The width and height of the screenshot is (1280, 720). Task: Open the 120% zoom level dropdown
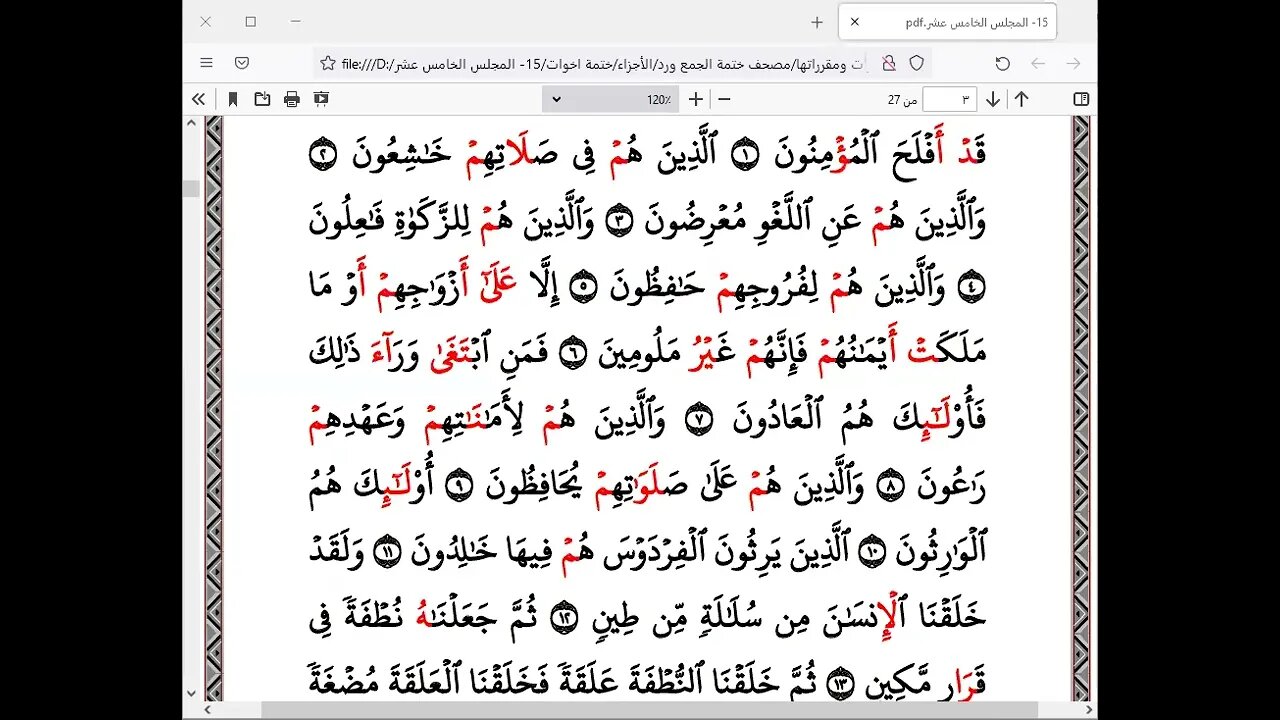pyautogui.click(x=611, y=99)
